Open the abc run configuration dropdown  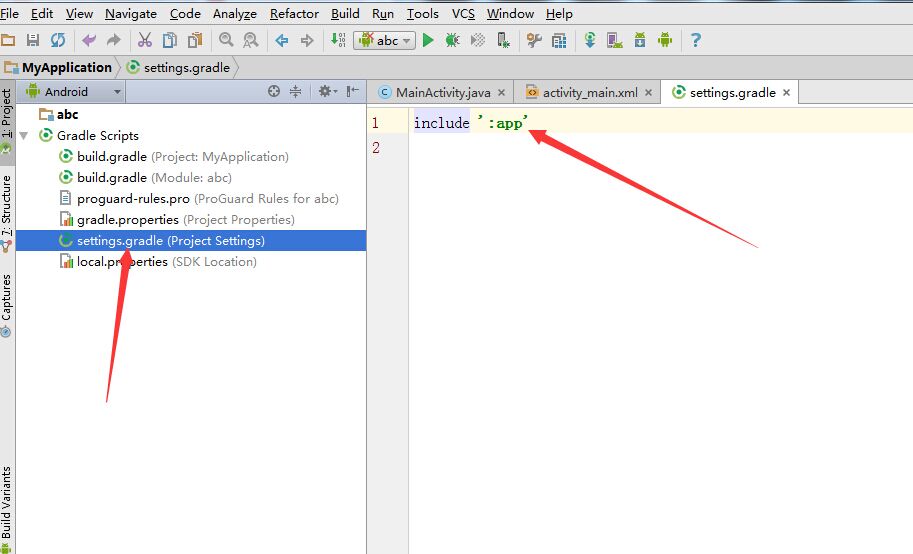384,40
